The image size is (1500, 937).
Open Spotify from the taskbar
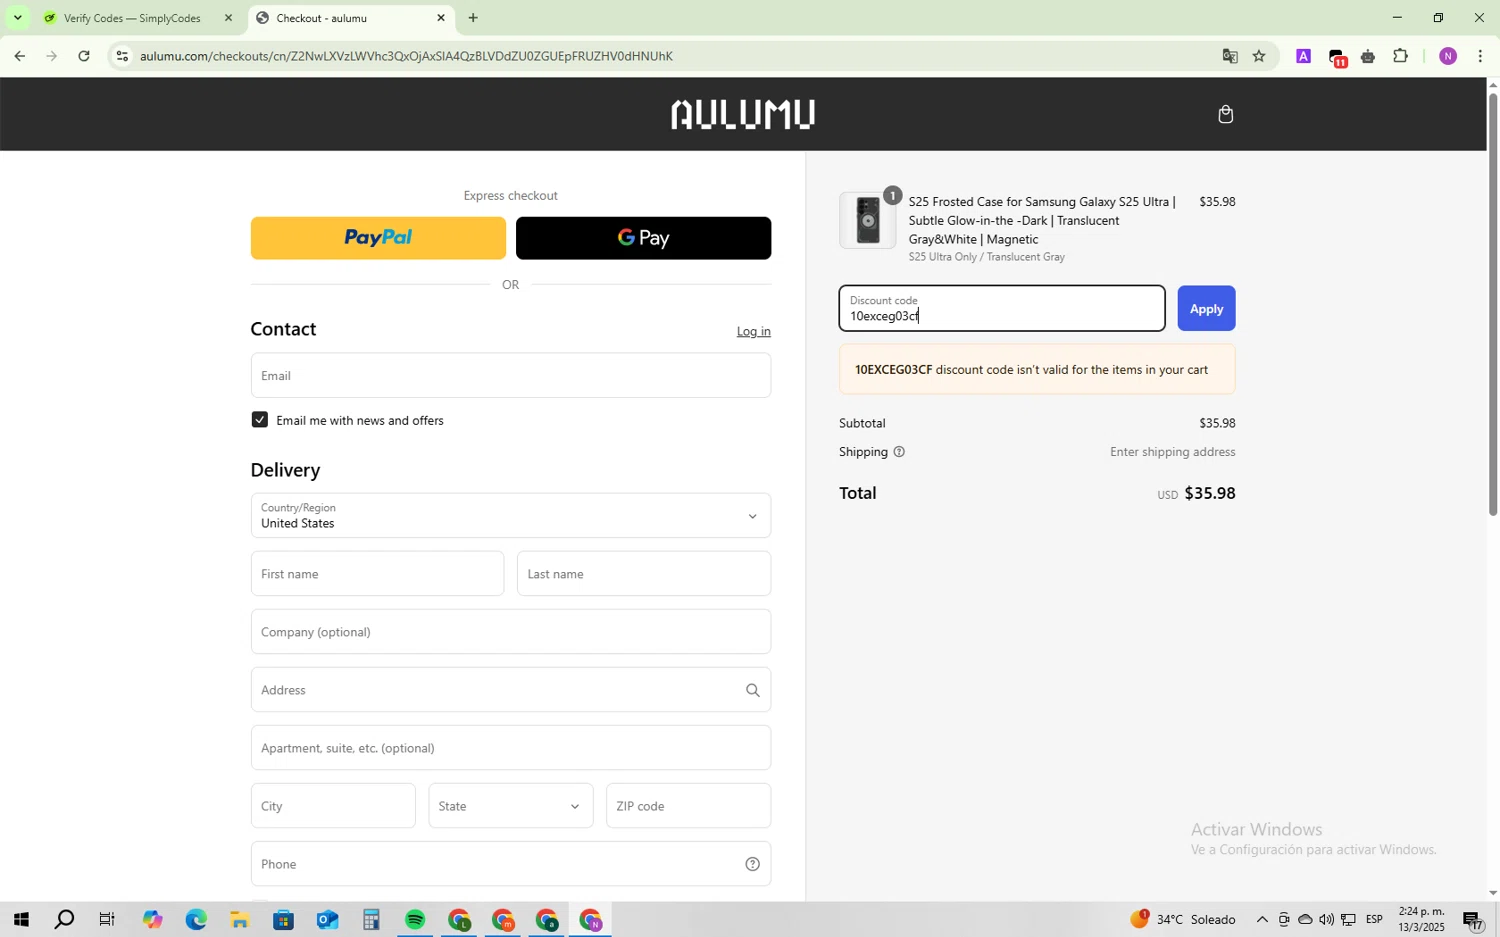[415, 920]
